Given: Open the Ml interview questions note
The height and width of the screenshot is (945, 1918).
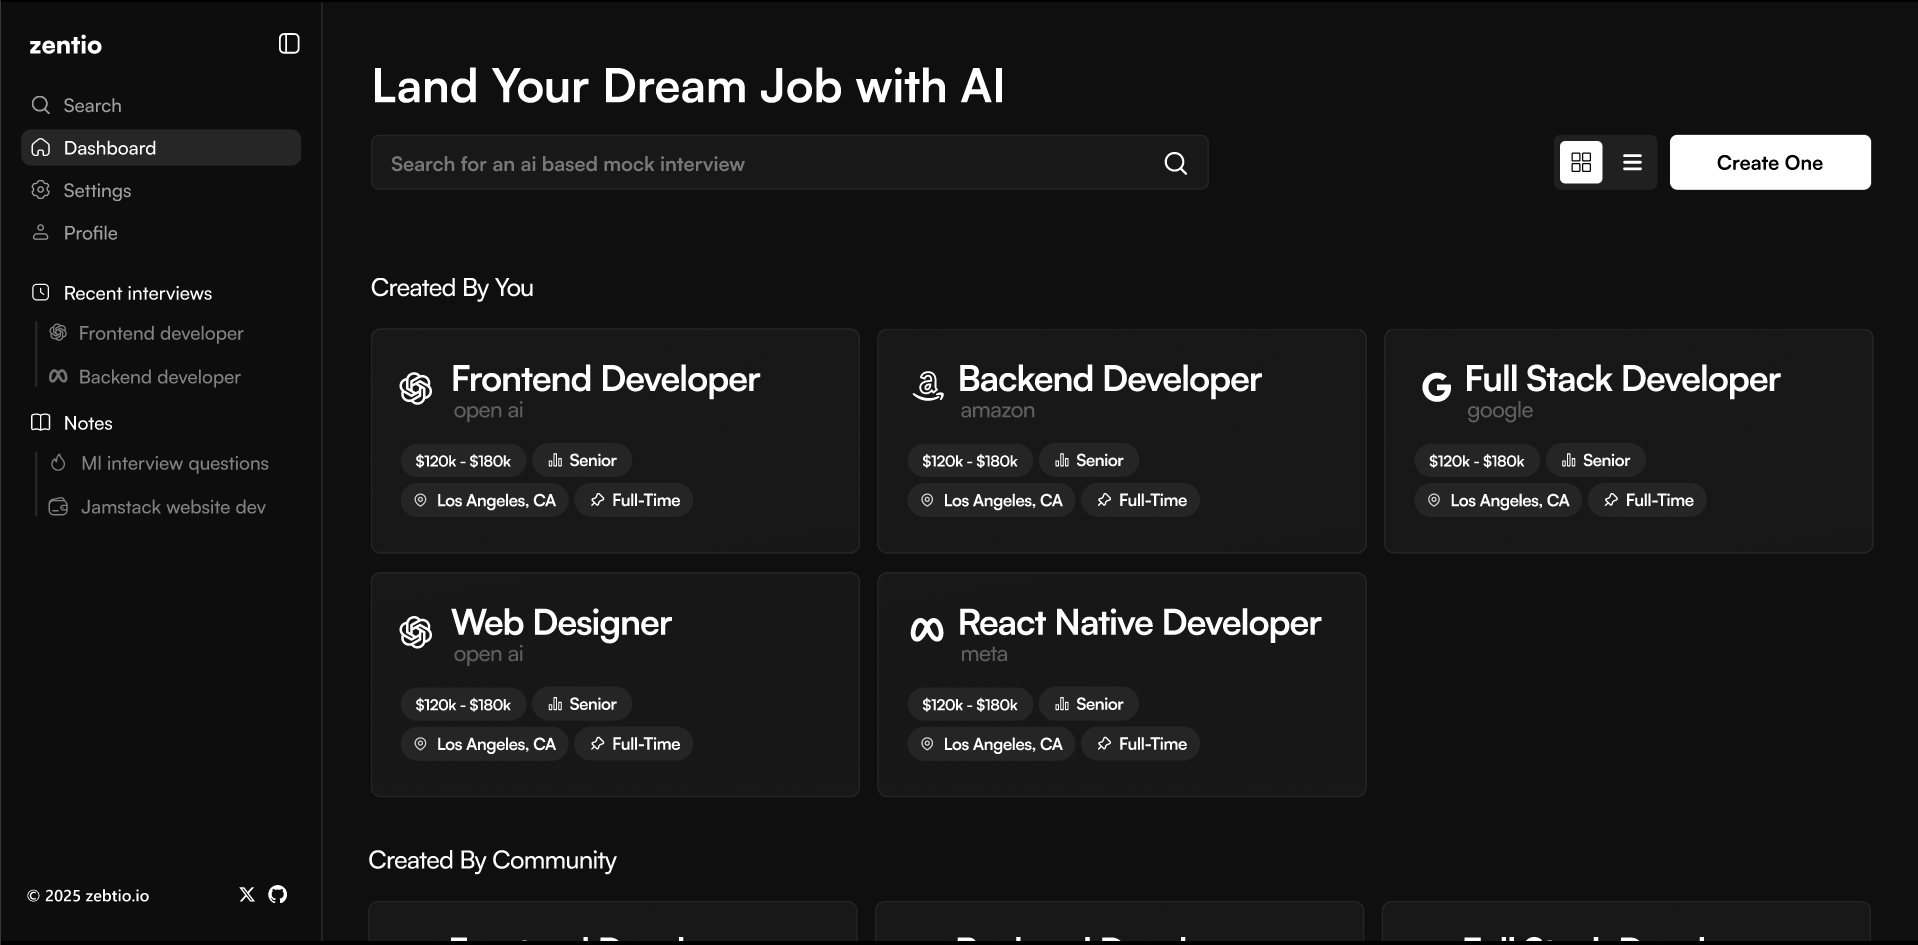Looking at the screenshot, I should pos(174,463).
